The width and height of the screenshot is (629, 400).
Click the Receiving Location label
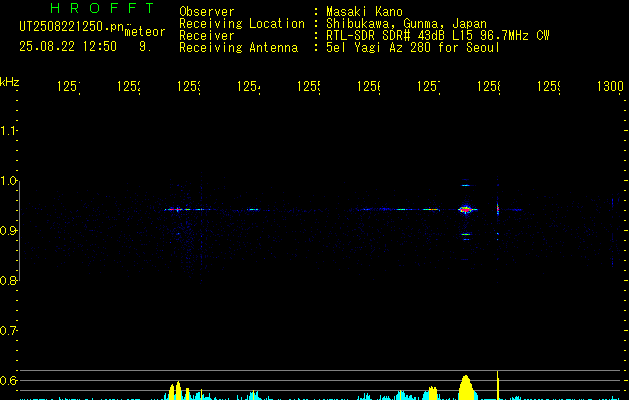click(242, 24)
